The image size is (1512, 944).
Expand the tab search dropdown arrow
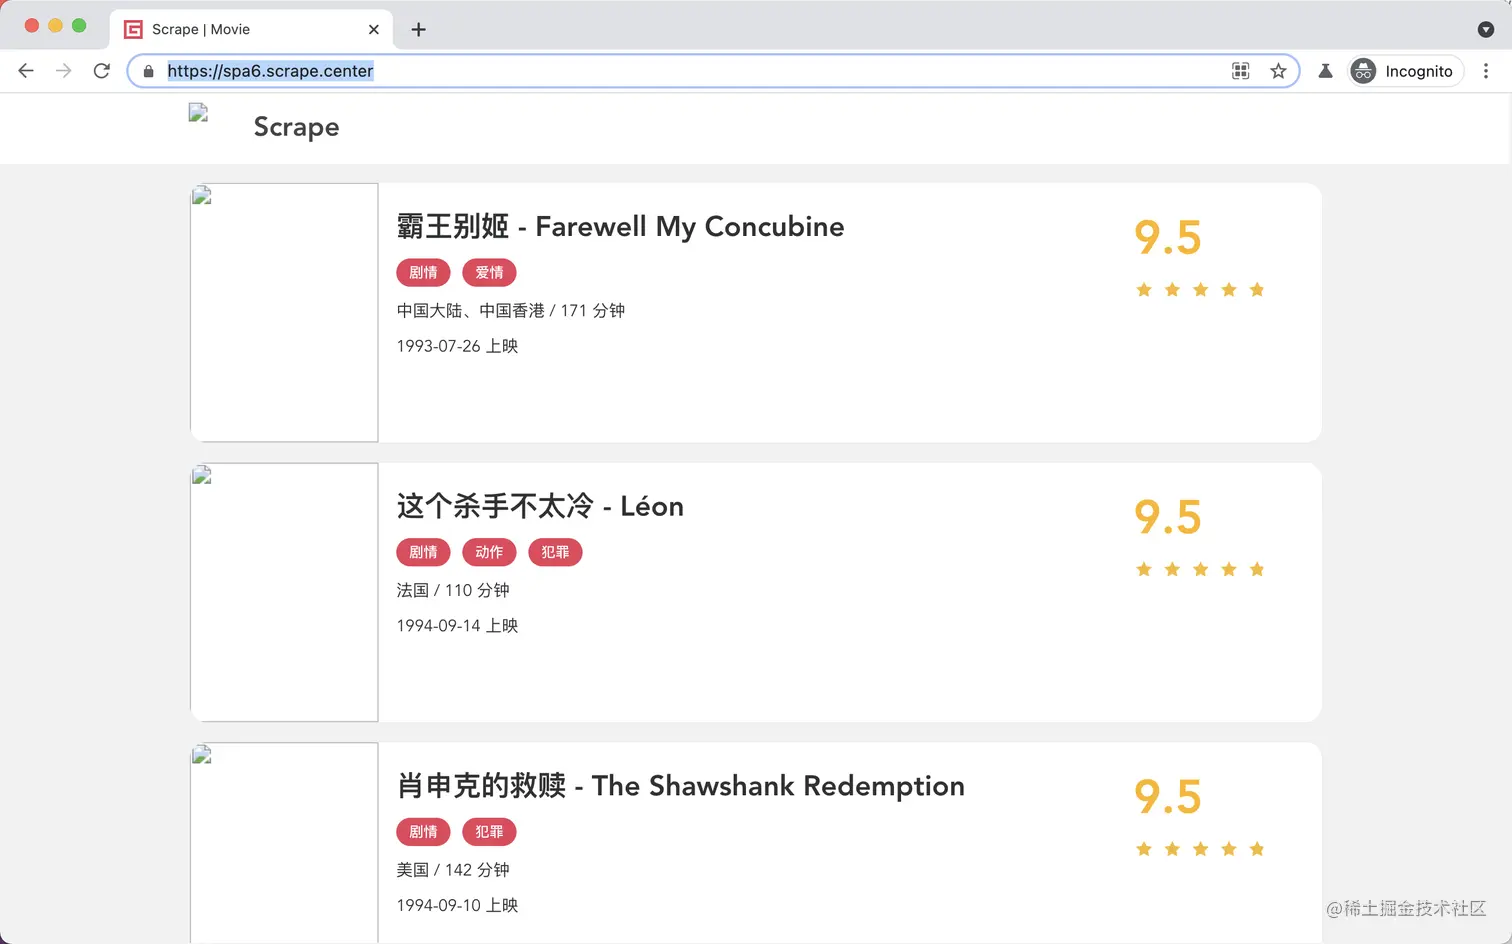tap(1486, 29)
